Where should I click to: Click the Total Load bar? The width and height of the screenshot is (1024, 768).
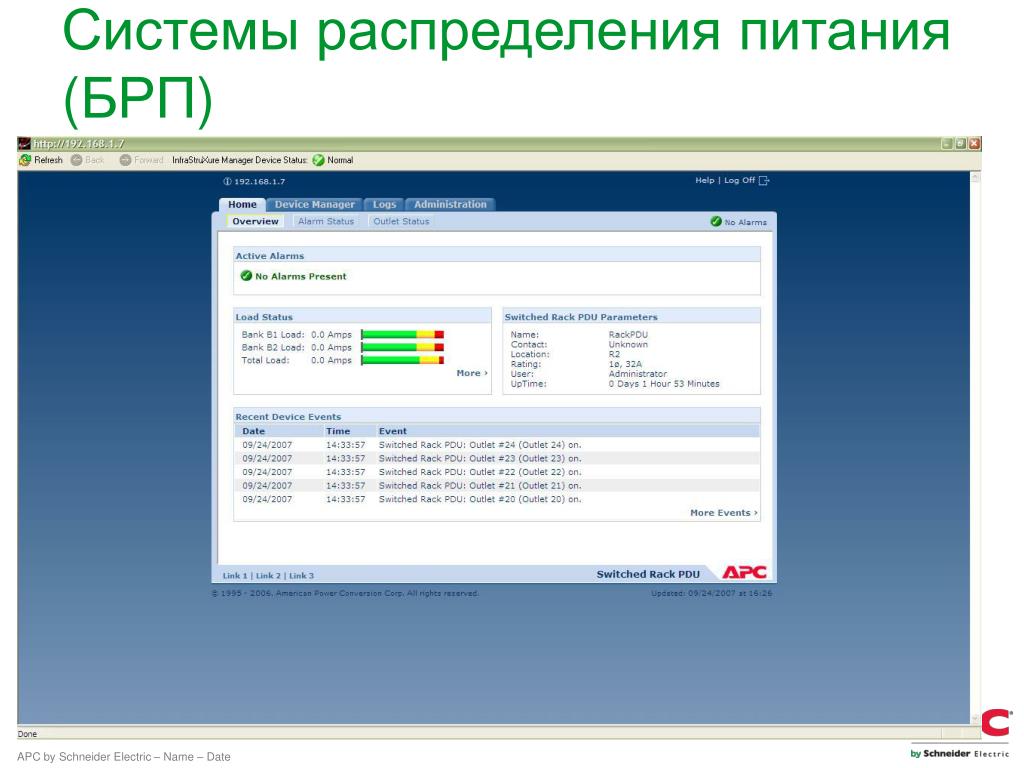[402, 360]
